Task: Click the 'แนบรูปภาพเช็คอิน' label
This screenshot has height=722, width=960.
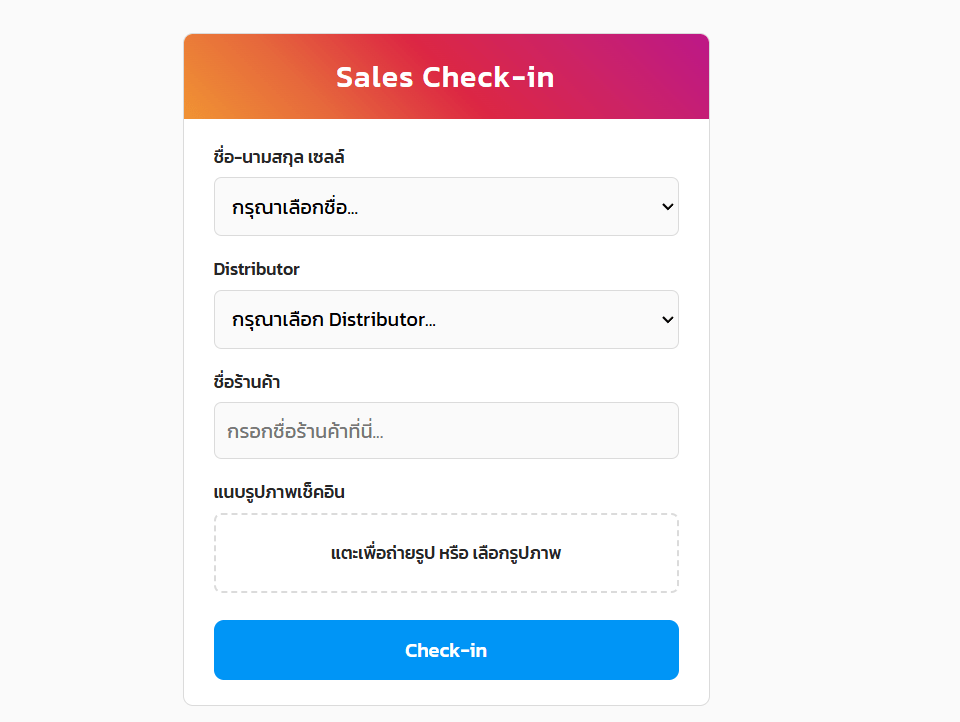Action: pos(280,492)
